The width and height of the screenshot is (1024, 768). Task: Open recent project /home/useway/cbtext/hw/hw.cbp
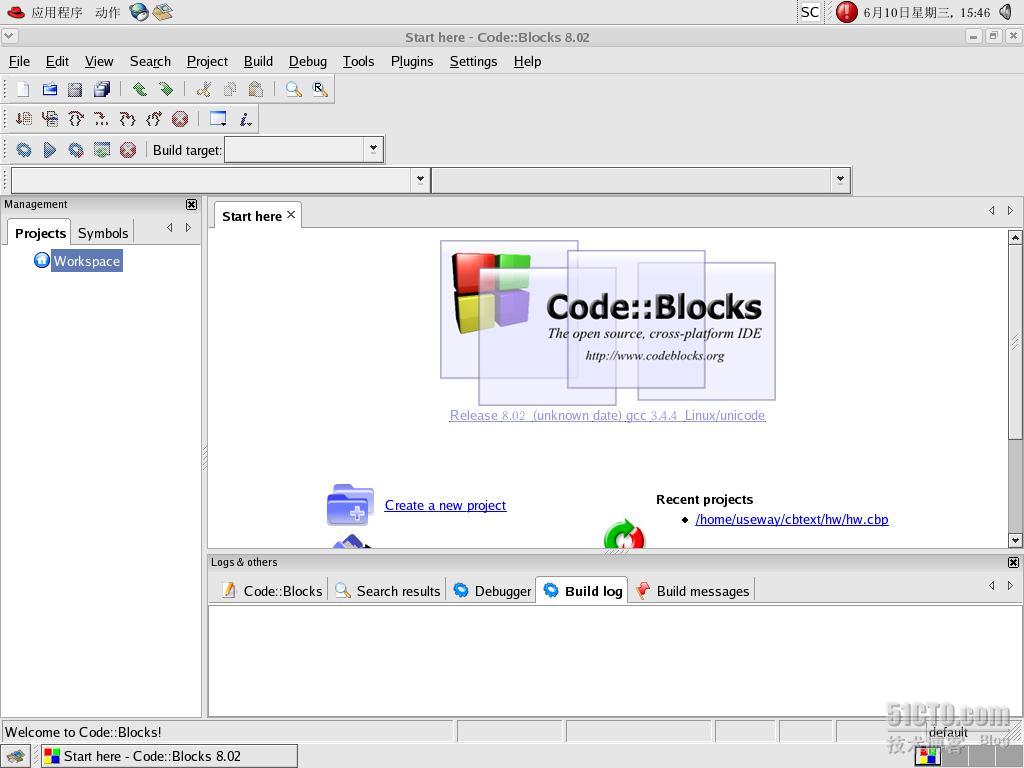[792, 519]
